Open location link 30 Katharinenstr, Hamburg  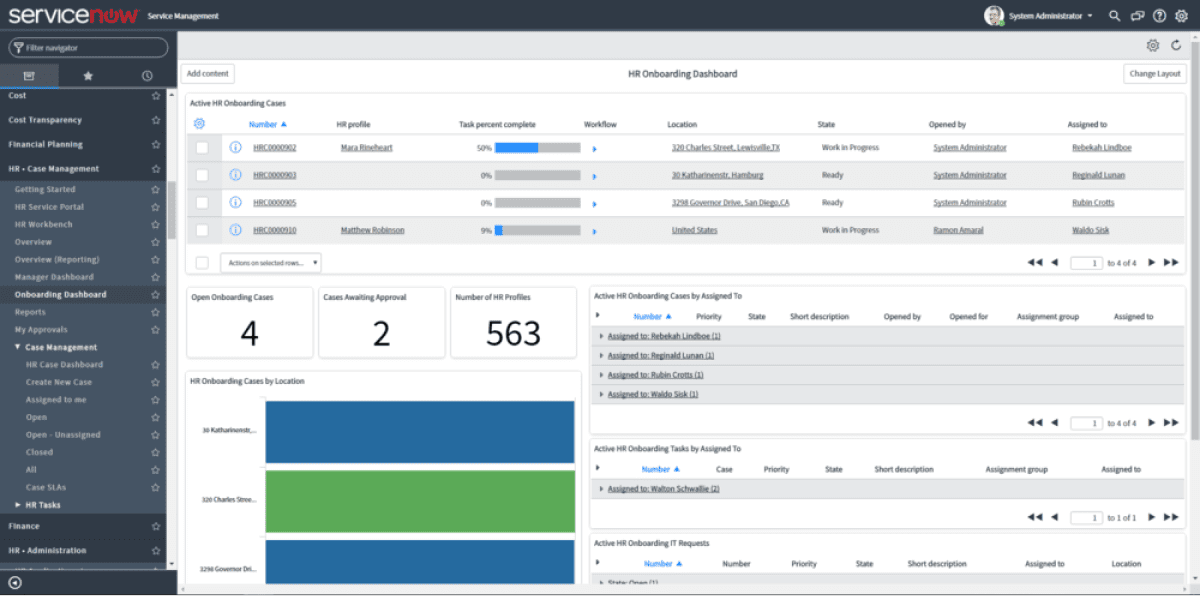click(x=718, y=175)
